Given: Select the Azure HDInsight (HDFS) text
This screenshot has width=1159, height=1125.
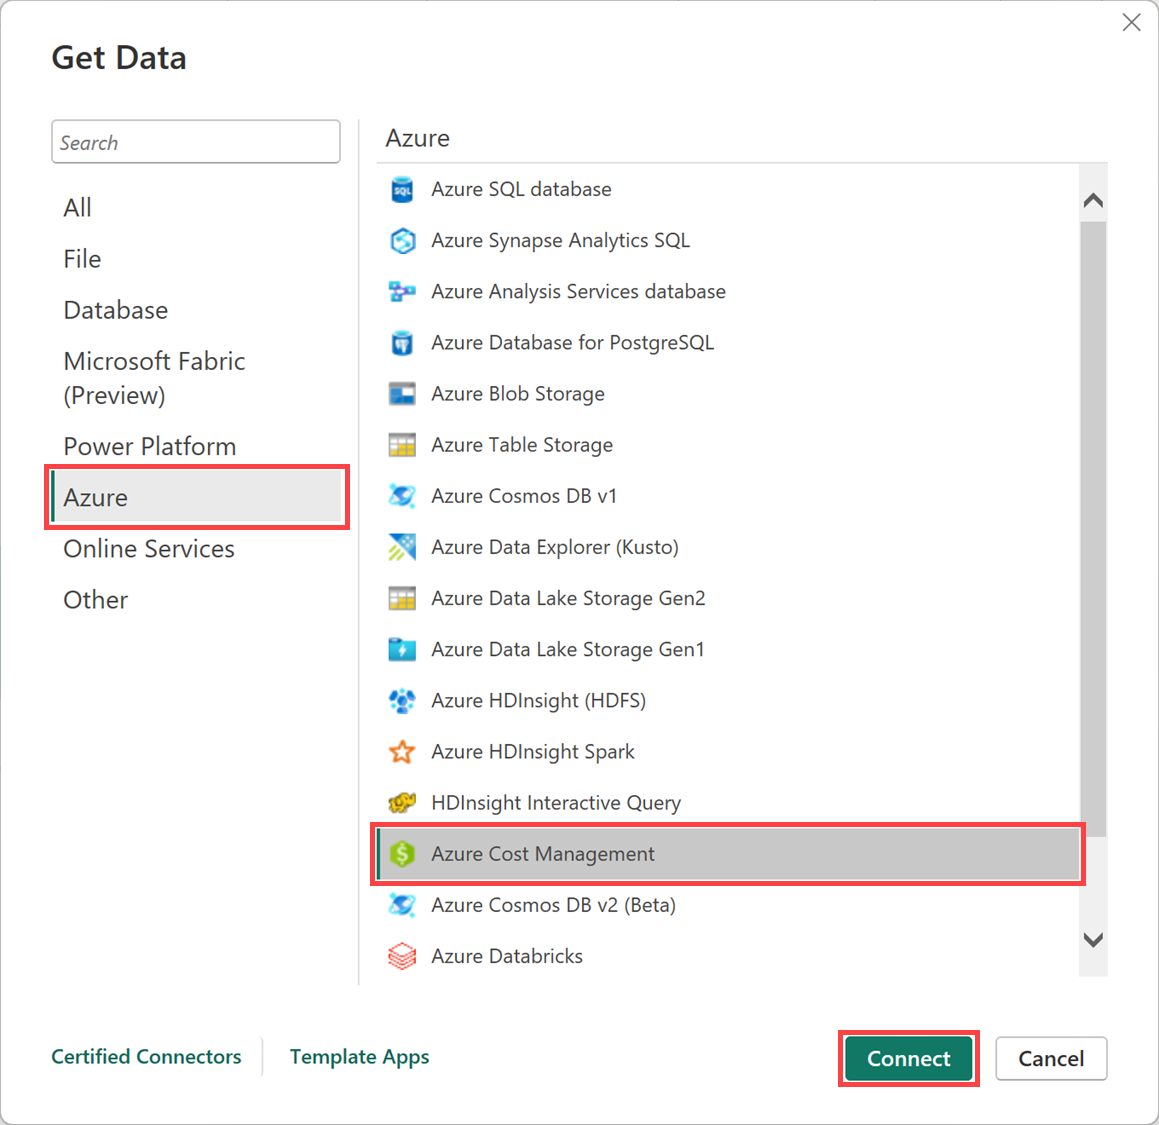Looking at the screenshot, I should (538, 701).
